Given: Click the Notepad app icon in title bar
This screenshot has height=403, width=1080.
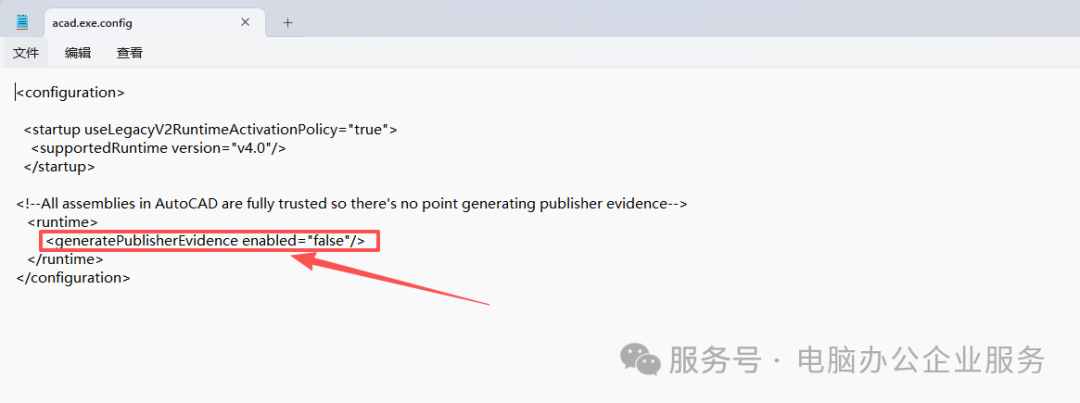Looking at the screenshot, I should [x=22, y=22].
